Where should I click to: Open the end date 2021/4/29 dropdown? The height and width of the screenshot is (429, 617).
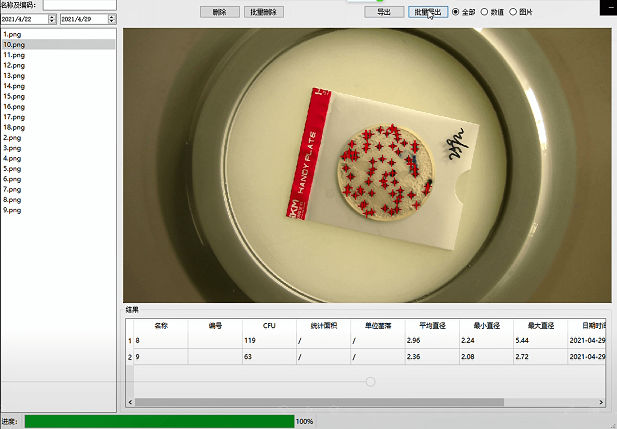pyautogui.click(x=112, y=19)
